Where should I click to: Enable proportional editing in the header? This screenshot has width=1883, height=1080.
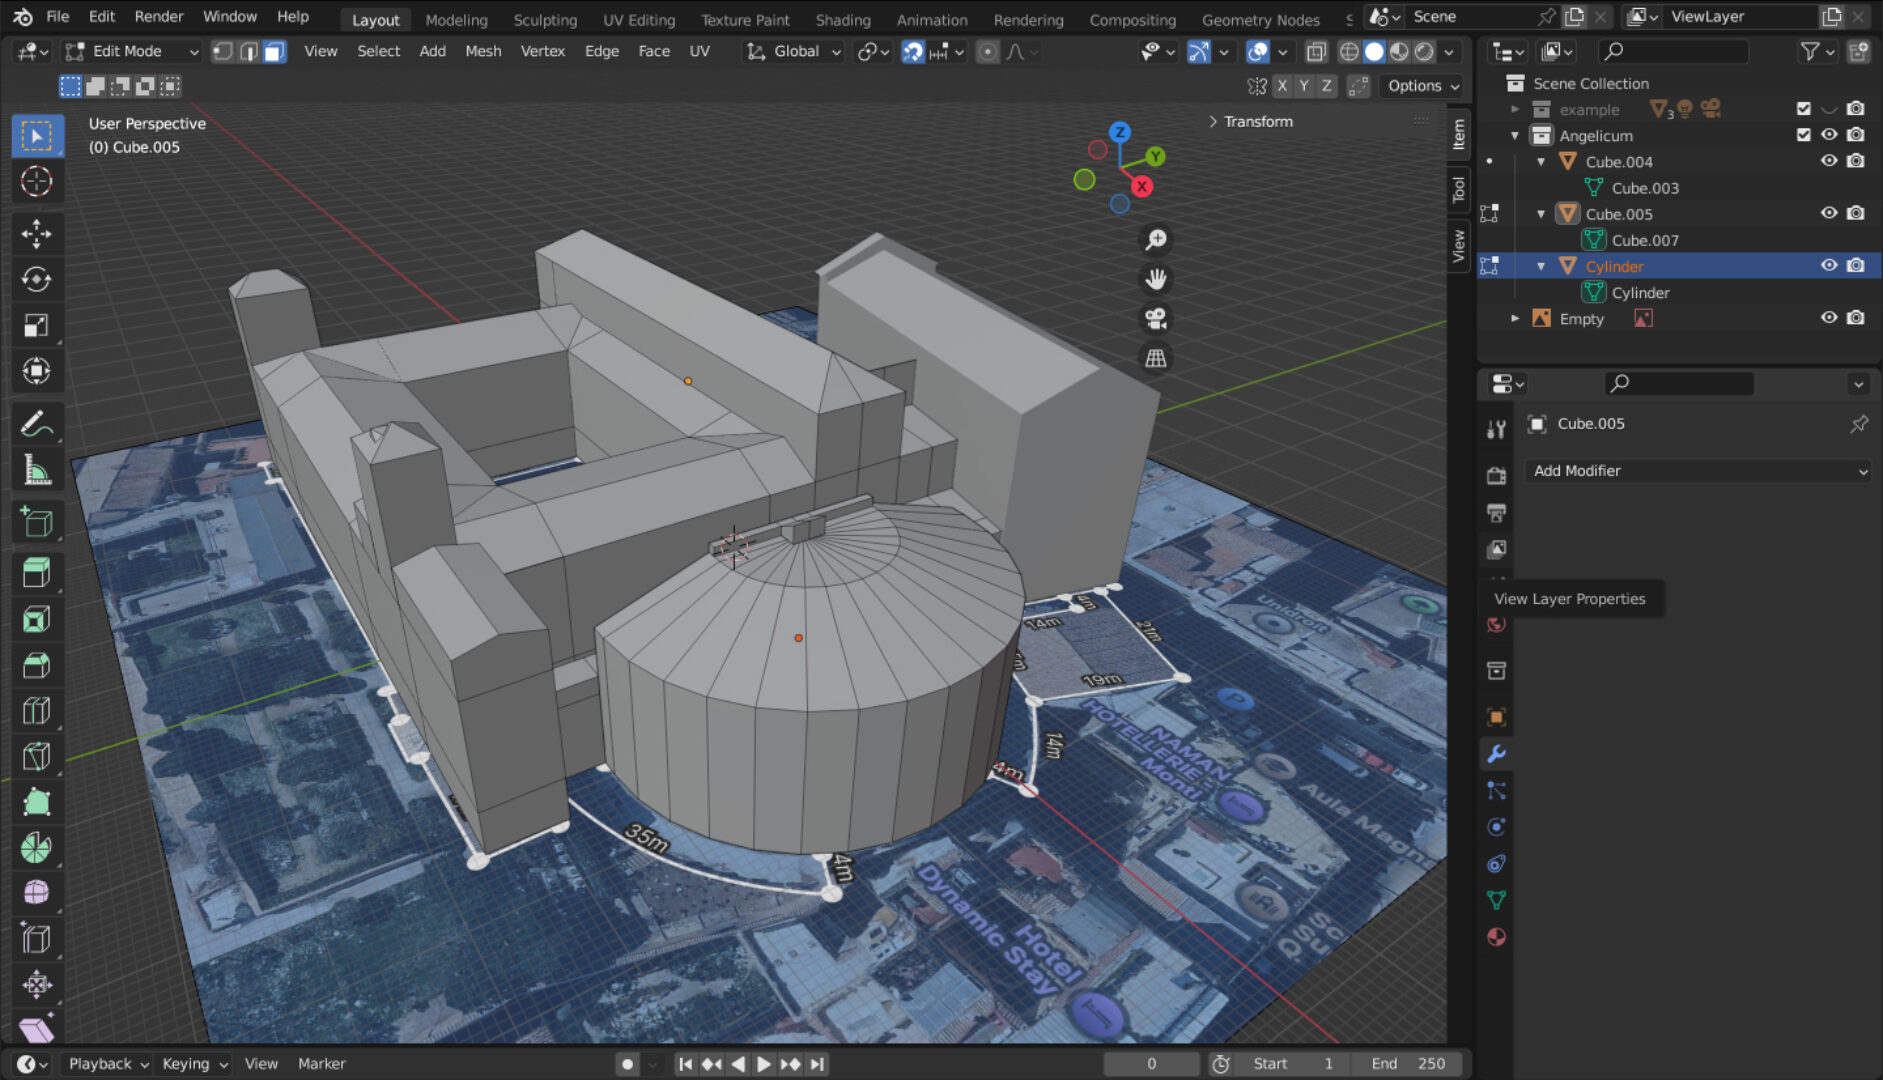[x=987, y=51]
